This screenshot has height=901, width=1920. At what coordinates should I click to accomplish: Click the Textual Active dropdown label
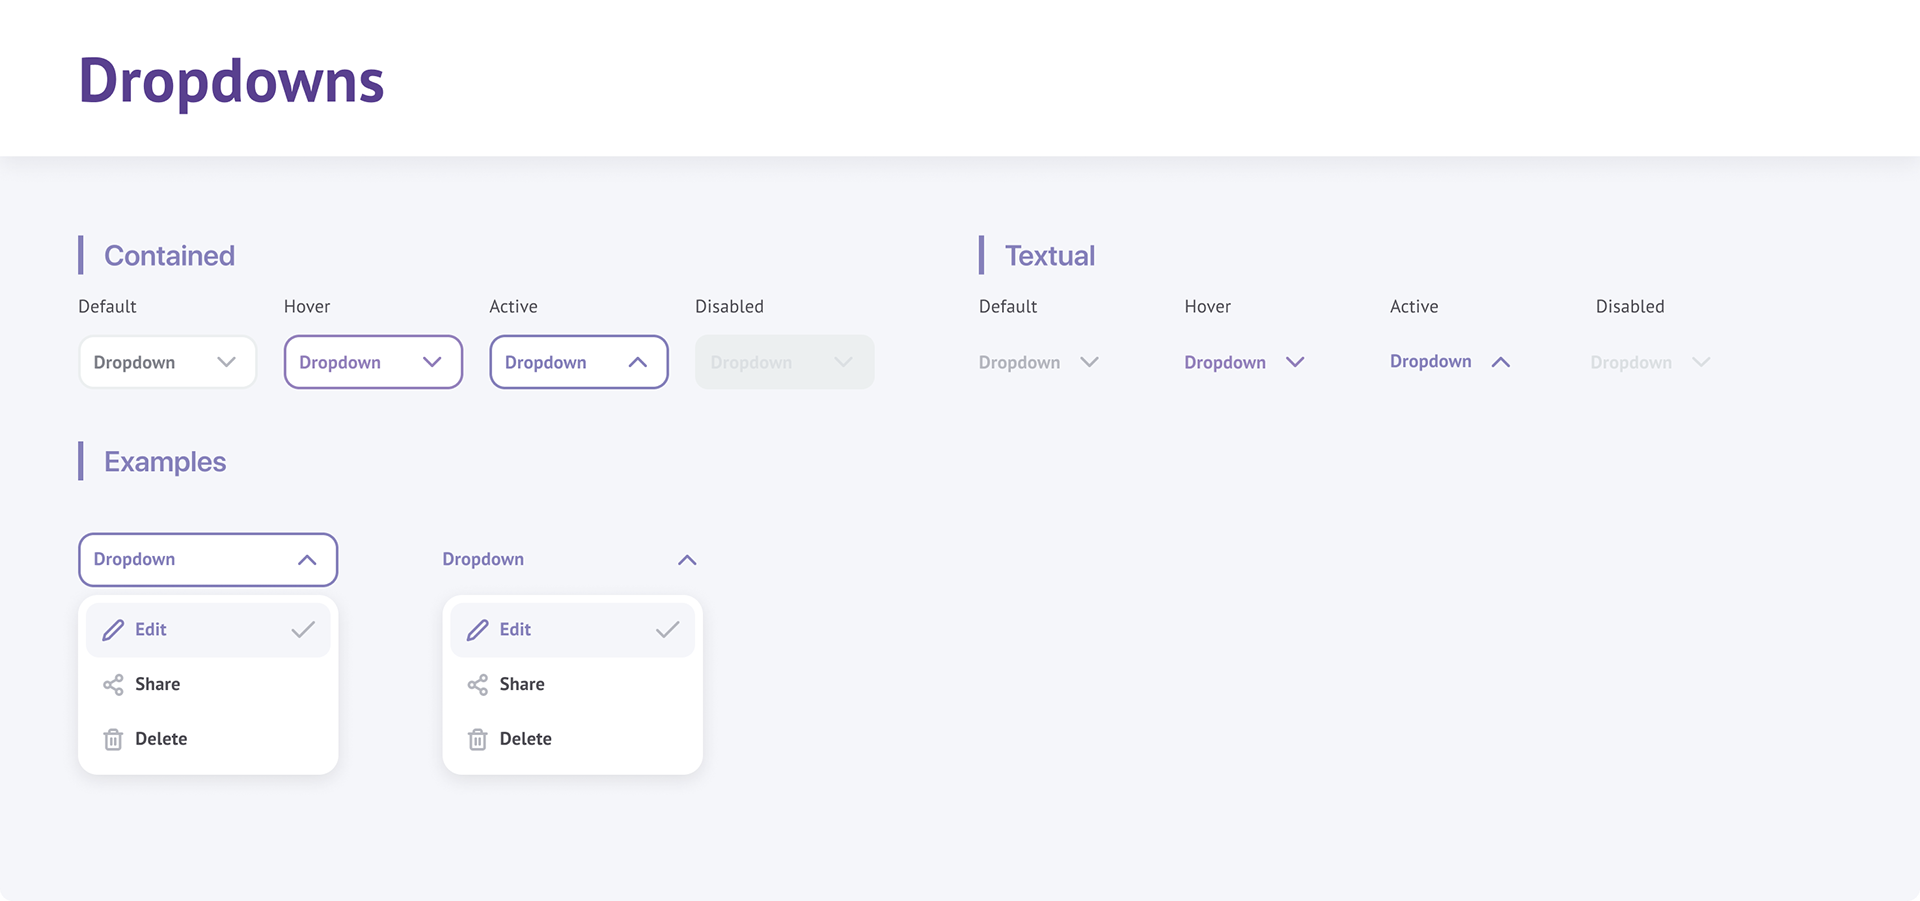tap(1431, 362)
